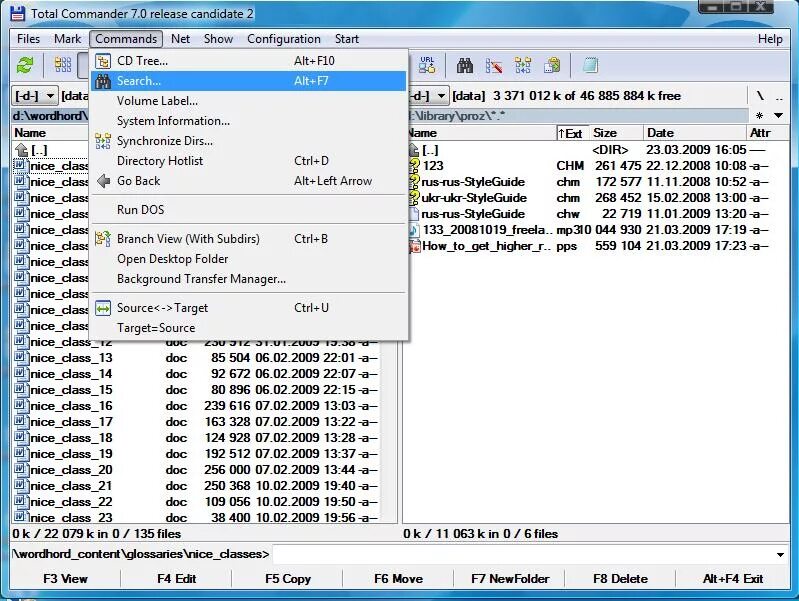The image size is (799, 601).
Task: Click the binoculars icon beside Search
Action: [103, 81]
